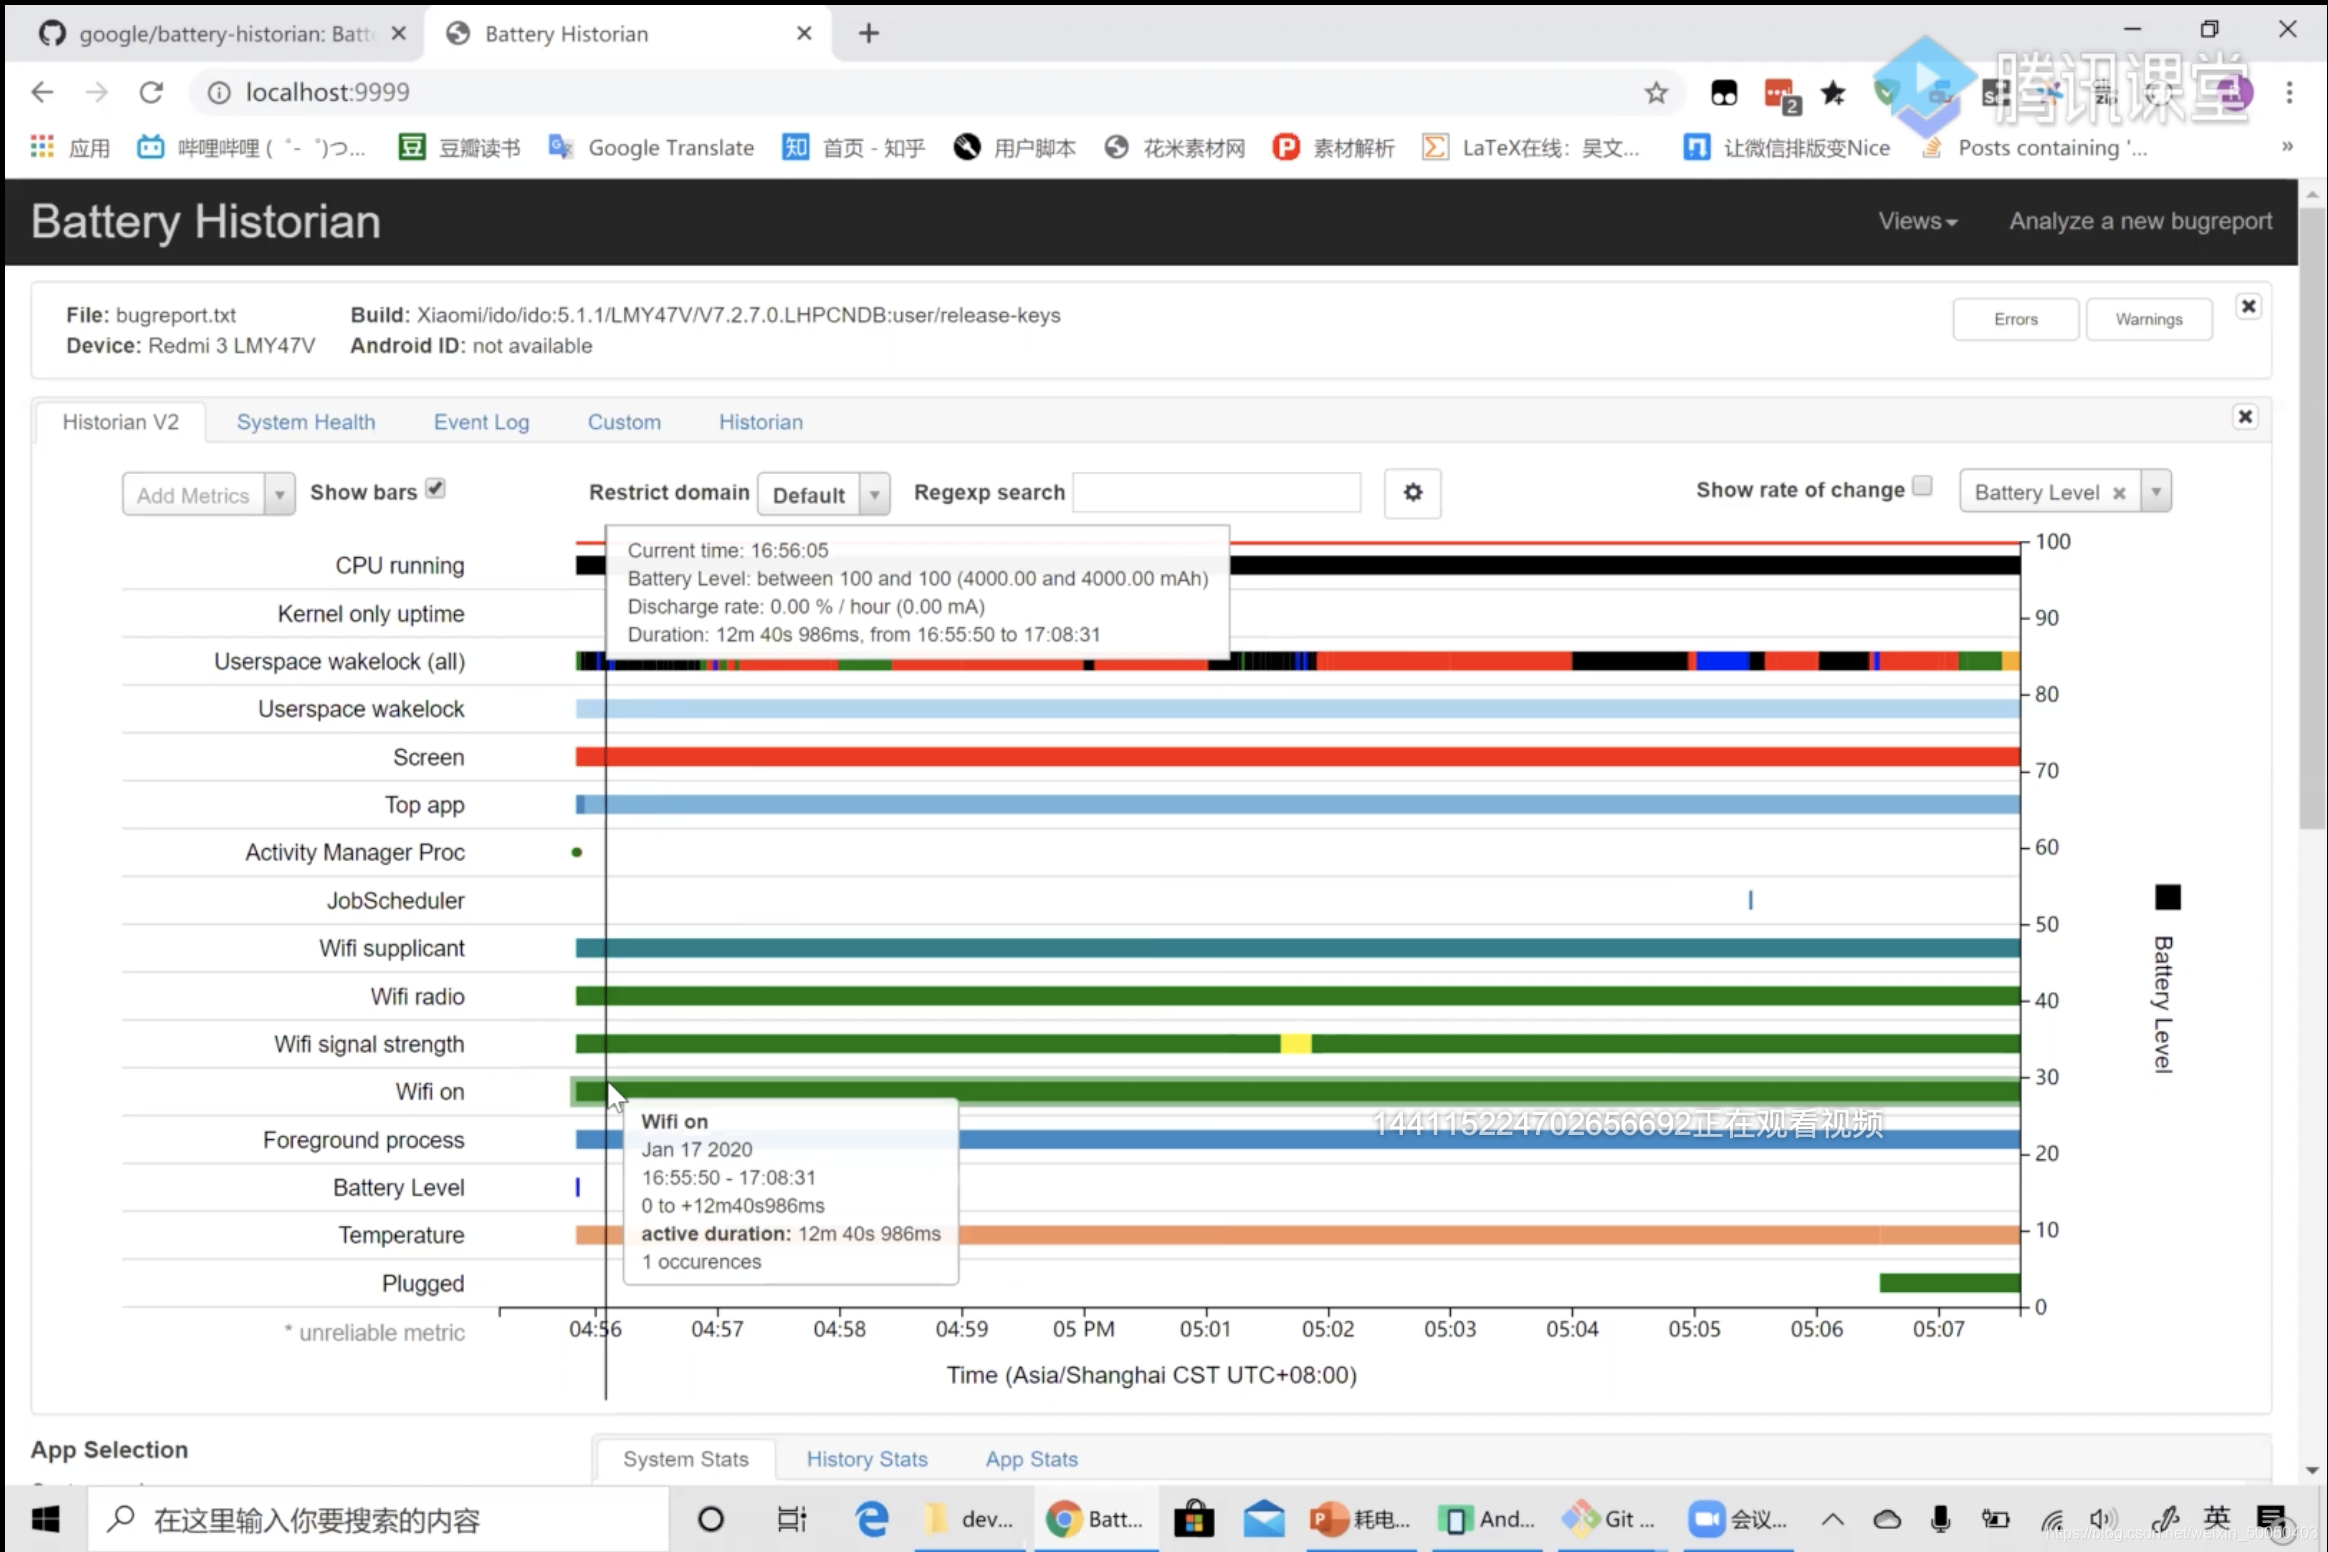Focus the Regexp search input field
The image size is (2328, 1552).
(x=1216, y=493)
